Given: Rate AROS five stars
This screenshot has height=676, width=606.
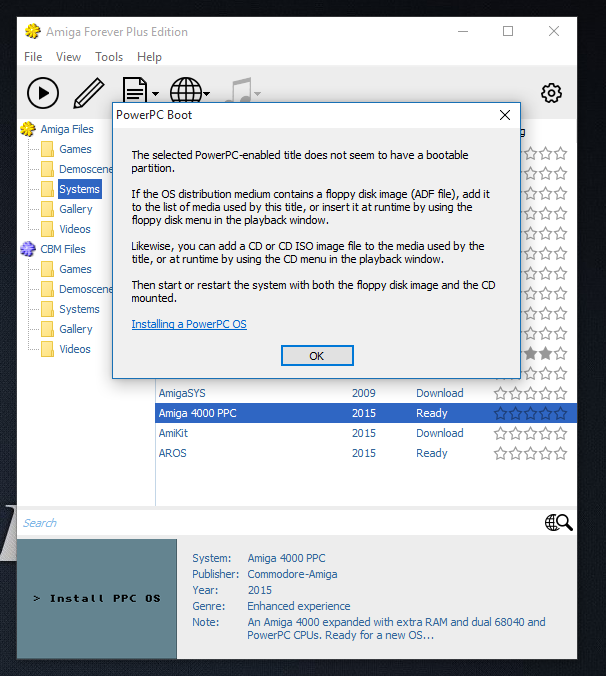Looking at the screenshot, I should pos(561,453).
